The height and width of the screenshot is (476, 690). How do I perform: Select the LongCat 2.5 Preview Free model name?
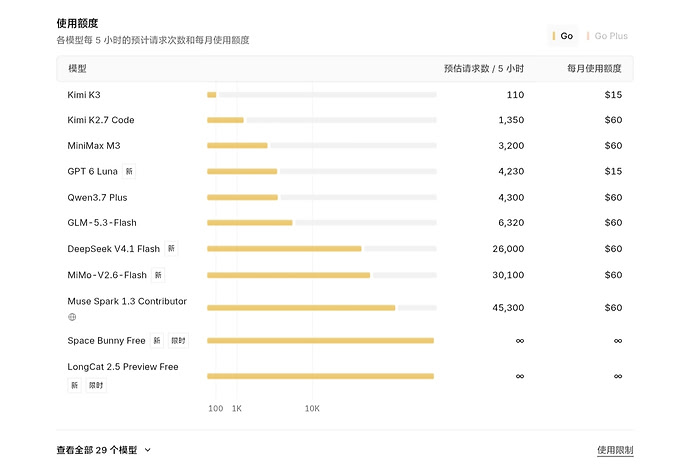pos(123,367)
